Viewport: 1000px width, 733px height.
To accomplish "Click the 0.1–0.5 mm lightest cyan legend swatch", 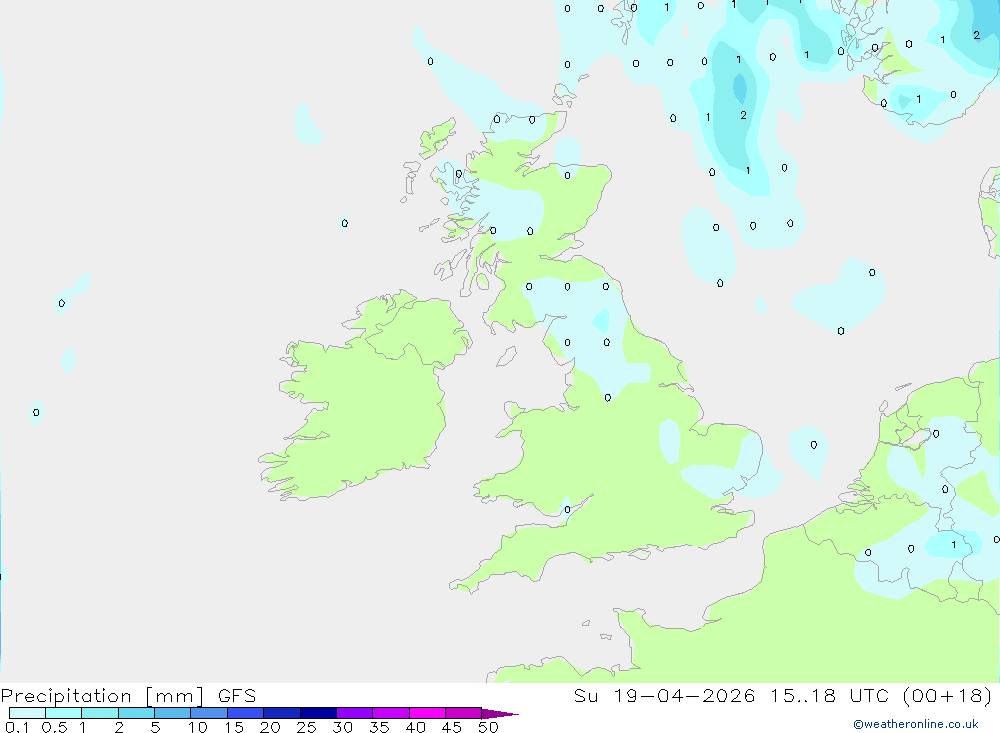I will [27, 713].
